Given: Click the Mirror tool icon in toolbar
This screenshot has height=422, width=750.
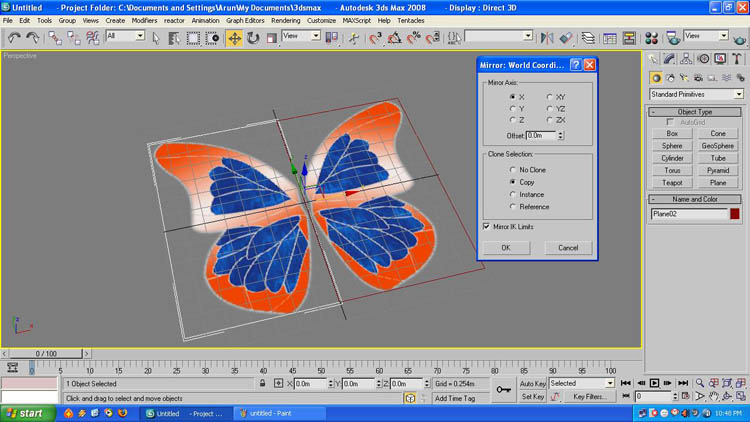Looking at the screenshot, I should click(x=547, y=38).
